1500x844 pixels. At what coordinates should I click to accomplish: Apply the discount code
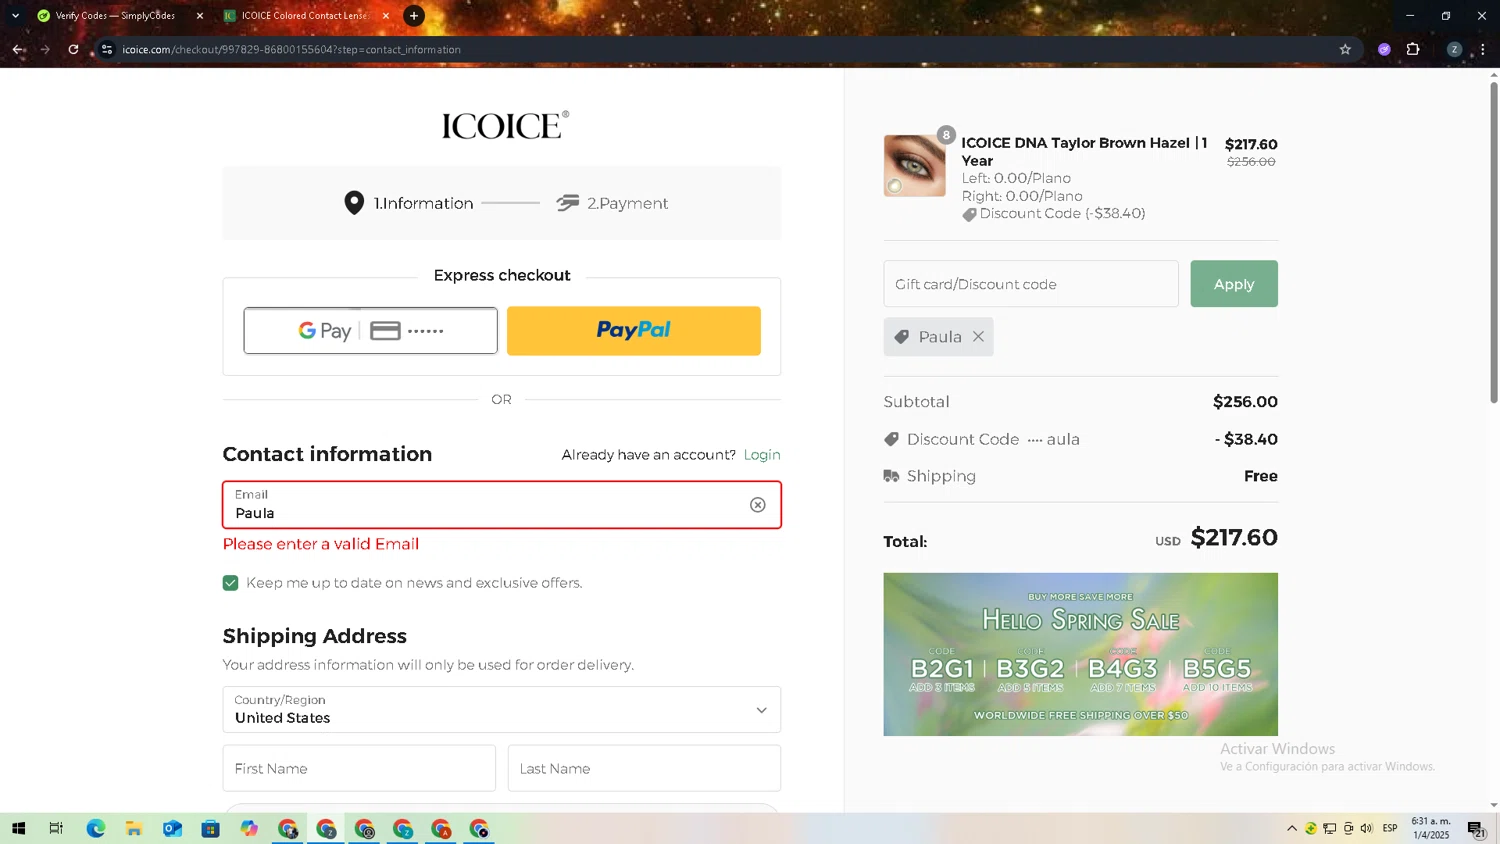[x=1234, y=284]
